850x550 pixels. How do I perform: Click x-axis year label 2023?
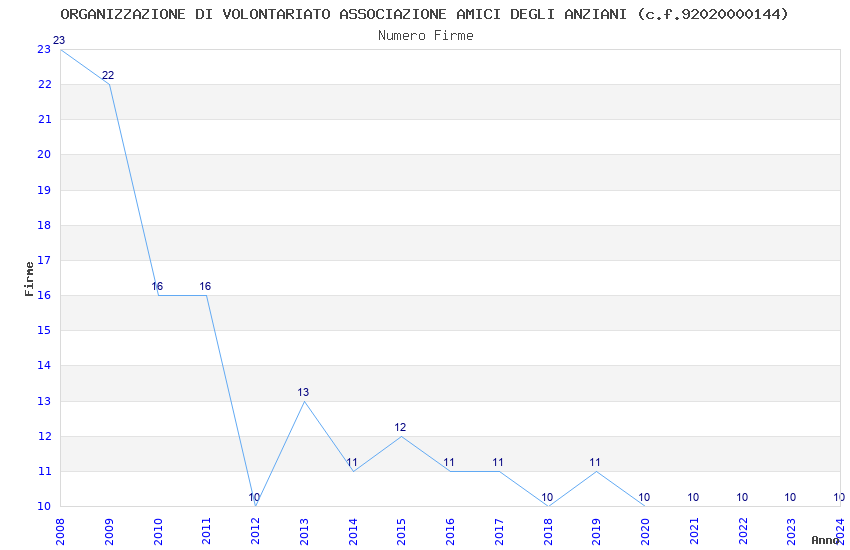tap(791, 531)
